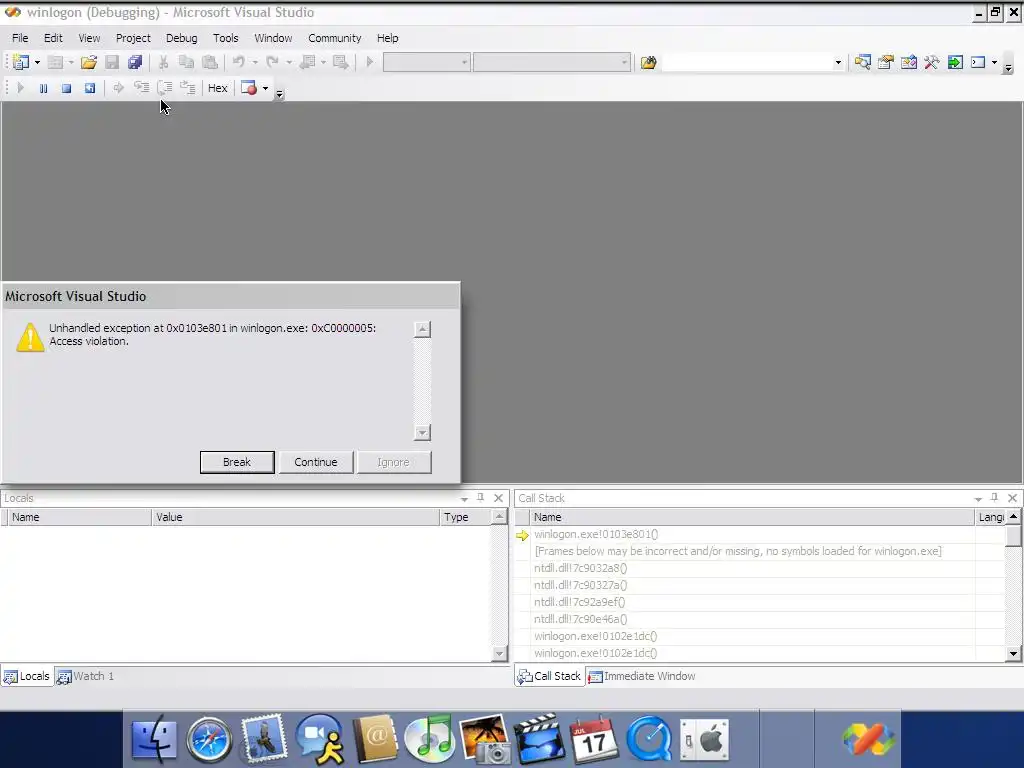Click the Step Over icon
This screenshot has width=1024, height=768.
(165, 88)
